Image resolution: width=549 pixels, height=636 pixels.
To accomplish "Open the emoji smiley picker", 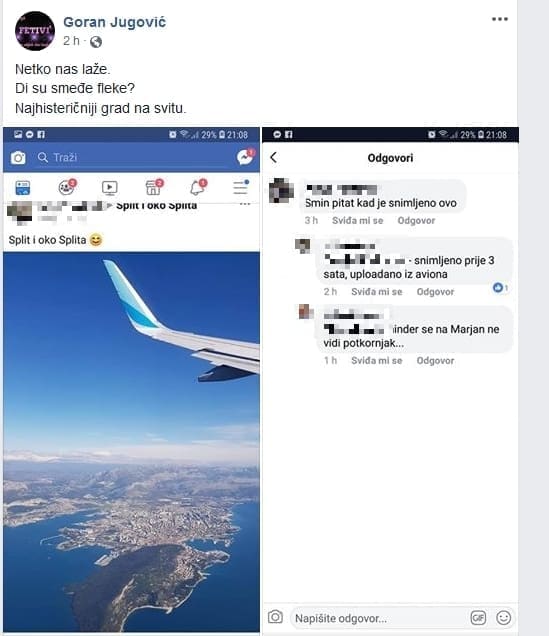I will pos(504,618).
